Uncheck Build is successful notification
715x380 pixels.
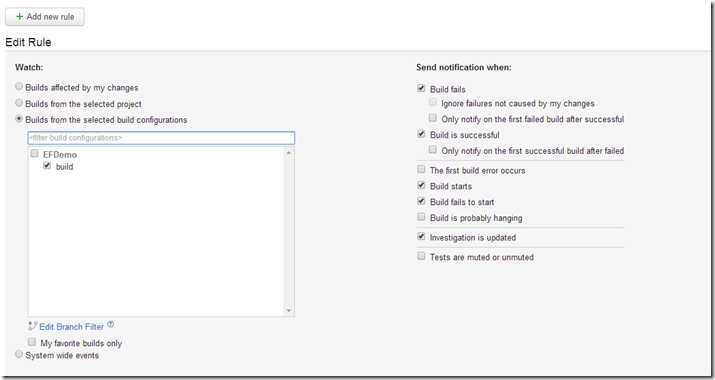coord(421,134)
